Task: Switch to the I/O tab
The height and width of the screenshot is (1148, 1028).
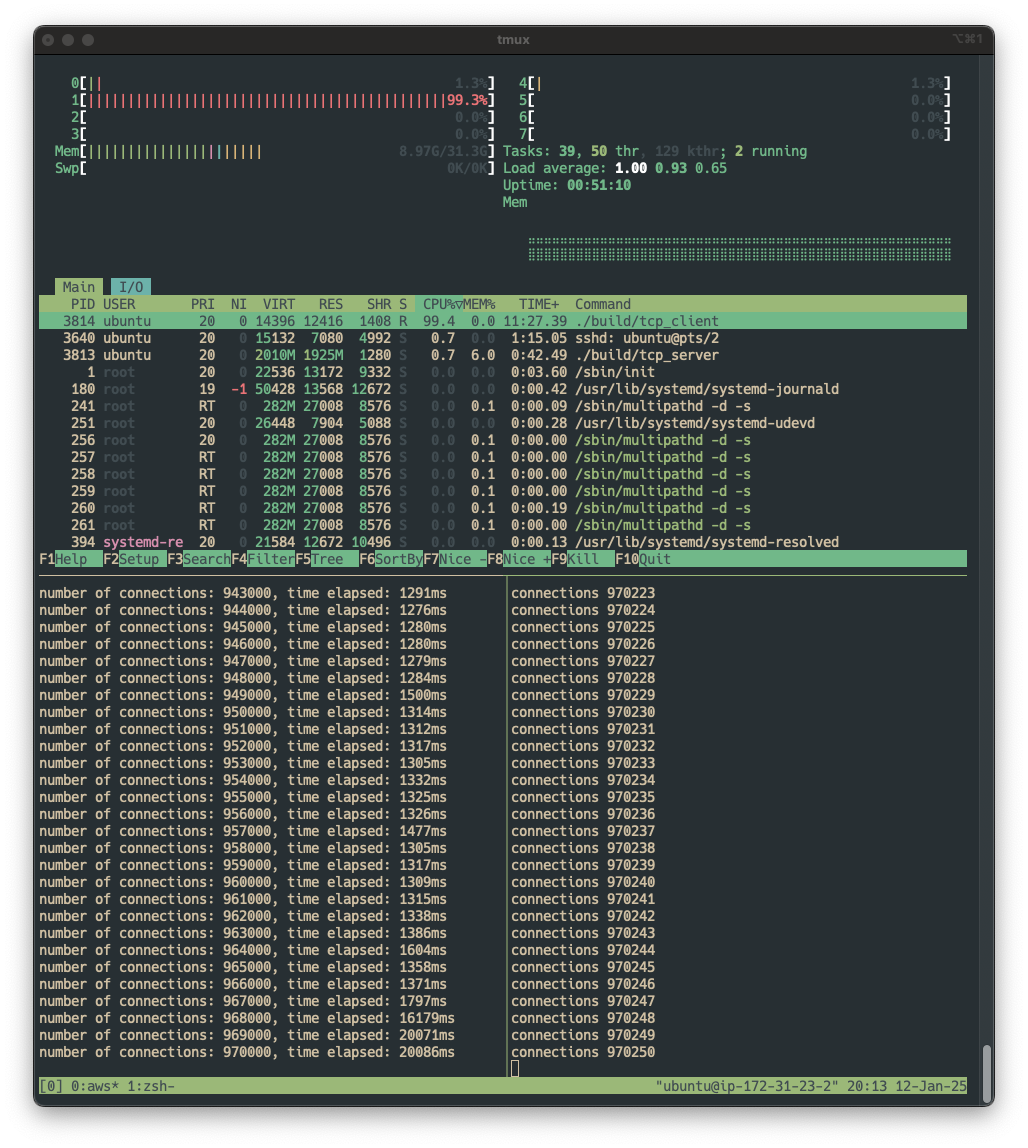Action: [x=131, y=287]
